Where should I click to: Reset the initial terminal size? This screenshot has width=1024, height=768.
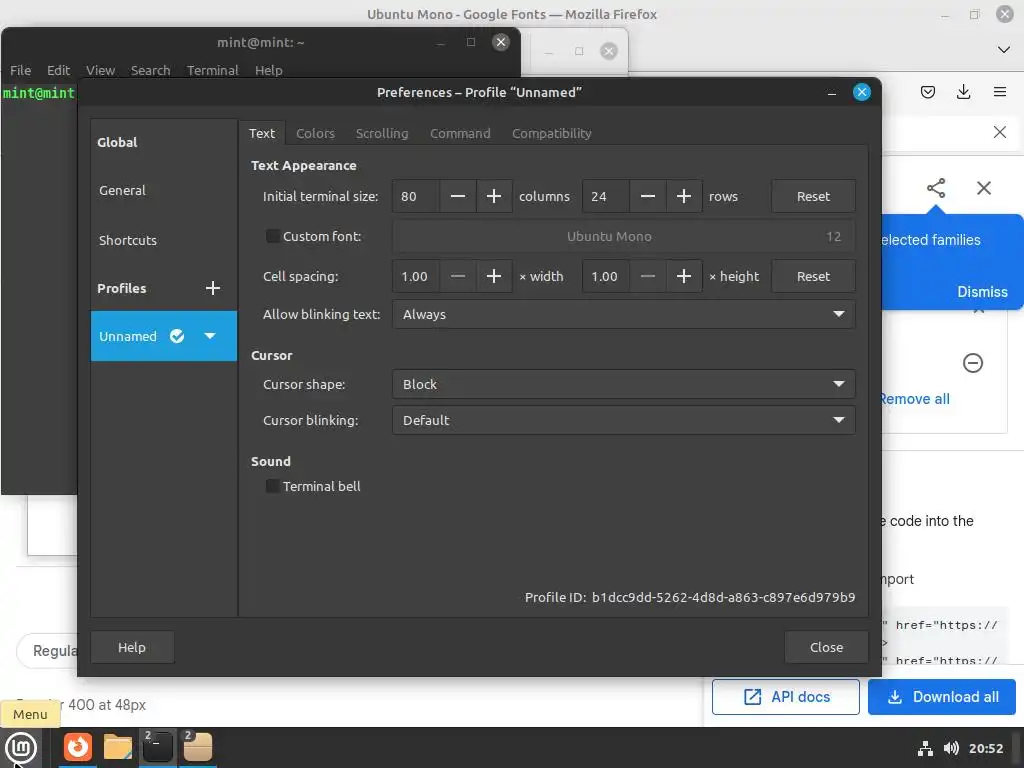[x=813, y=197]
